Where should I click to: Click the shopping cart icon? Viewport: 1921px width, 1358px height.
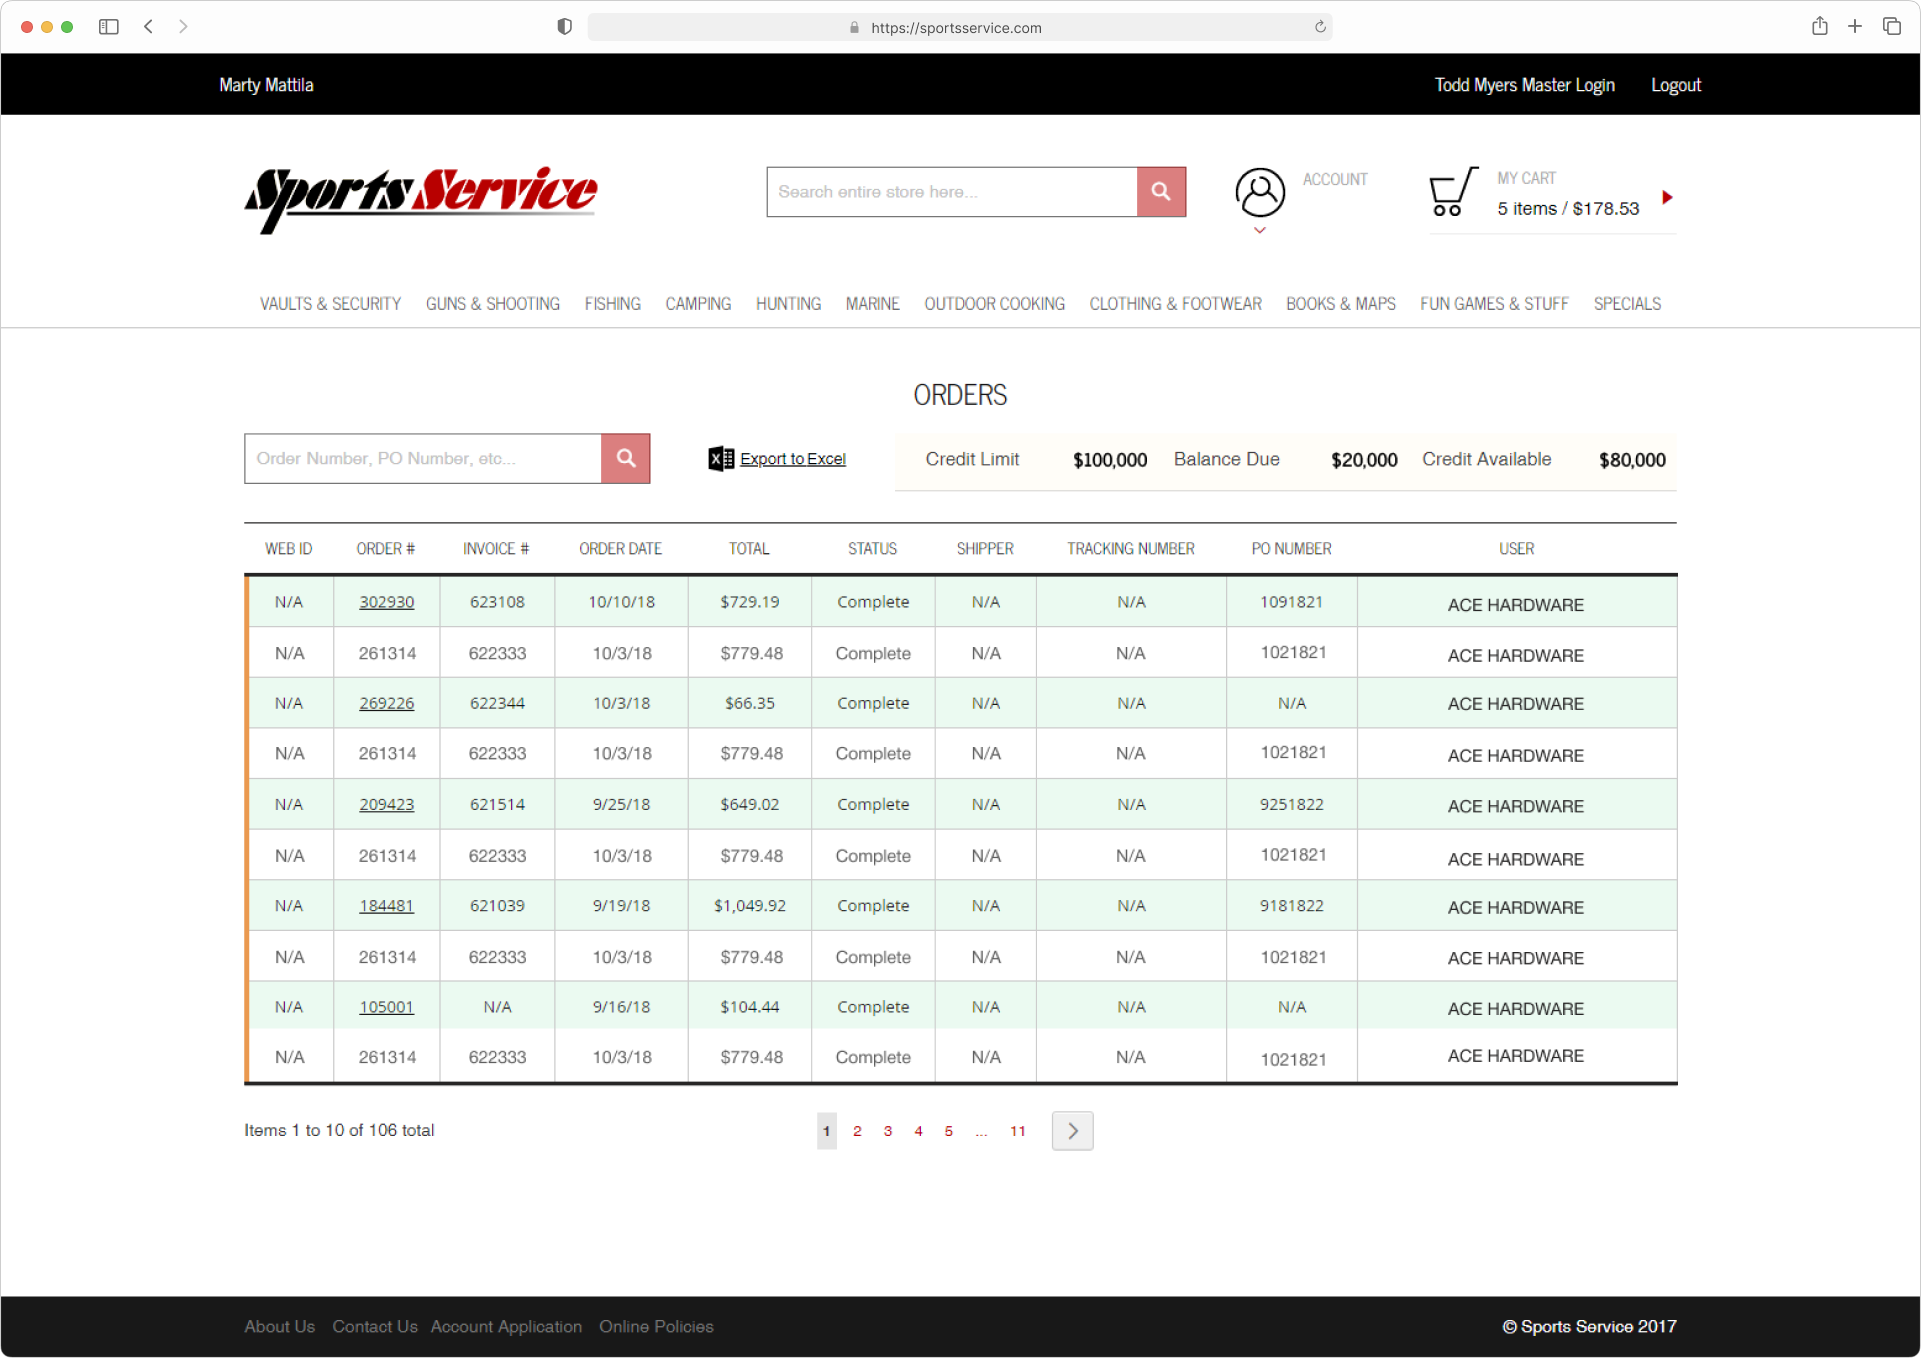tap(1451, 192)
